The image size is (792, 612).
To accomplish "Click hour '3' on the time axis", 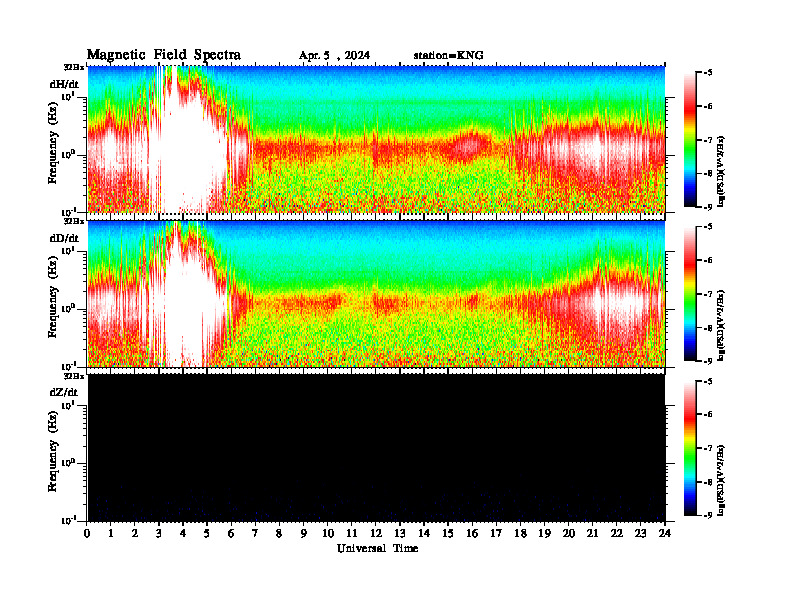I will (x=159, y=533).
